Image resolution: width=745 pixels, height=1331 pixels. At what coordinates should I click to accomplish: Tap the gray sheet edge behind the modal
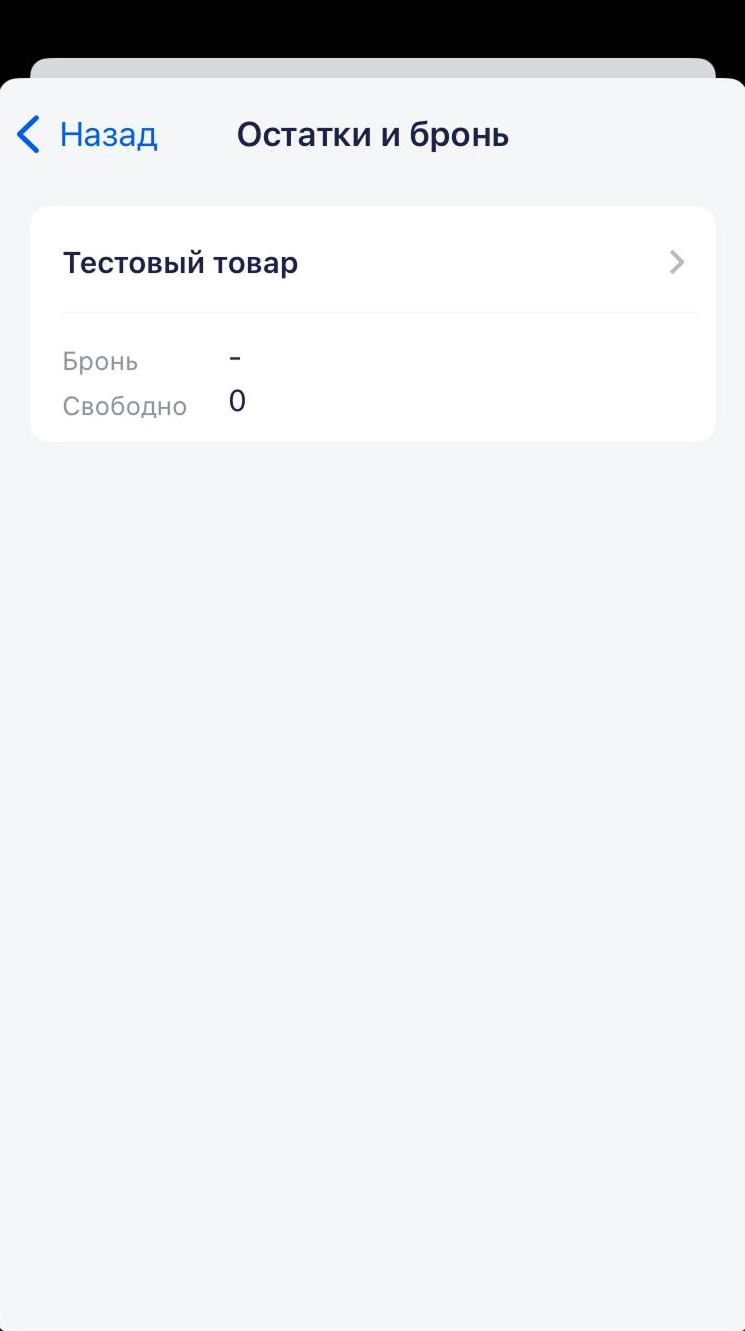pyautogui.click(x=372, y=67)
